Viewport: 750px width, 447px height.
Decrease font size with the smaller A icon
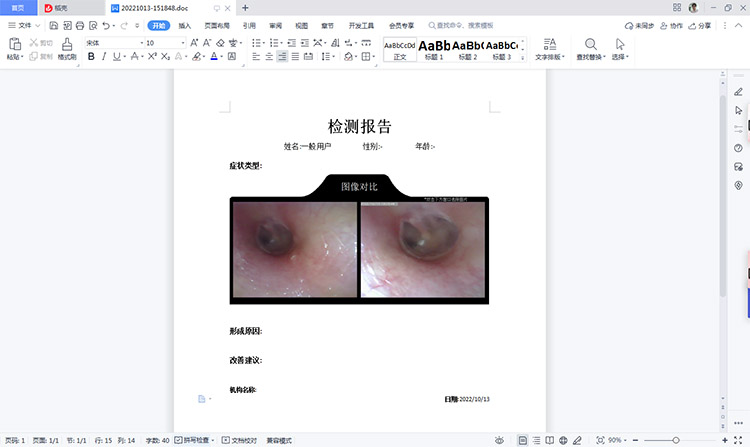[x=207, y=43]
